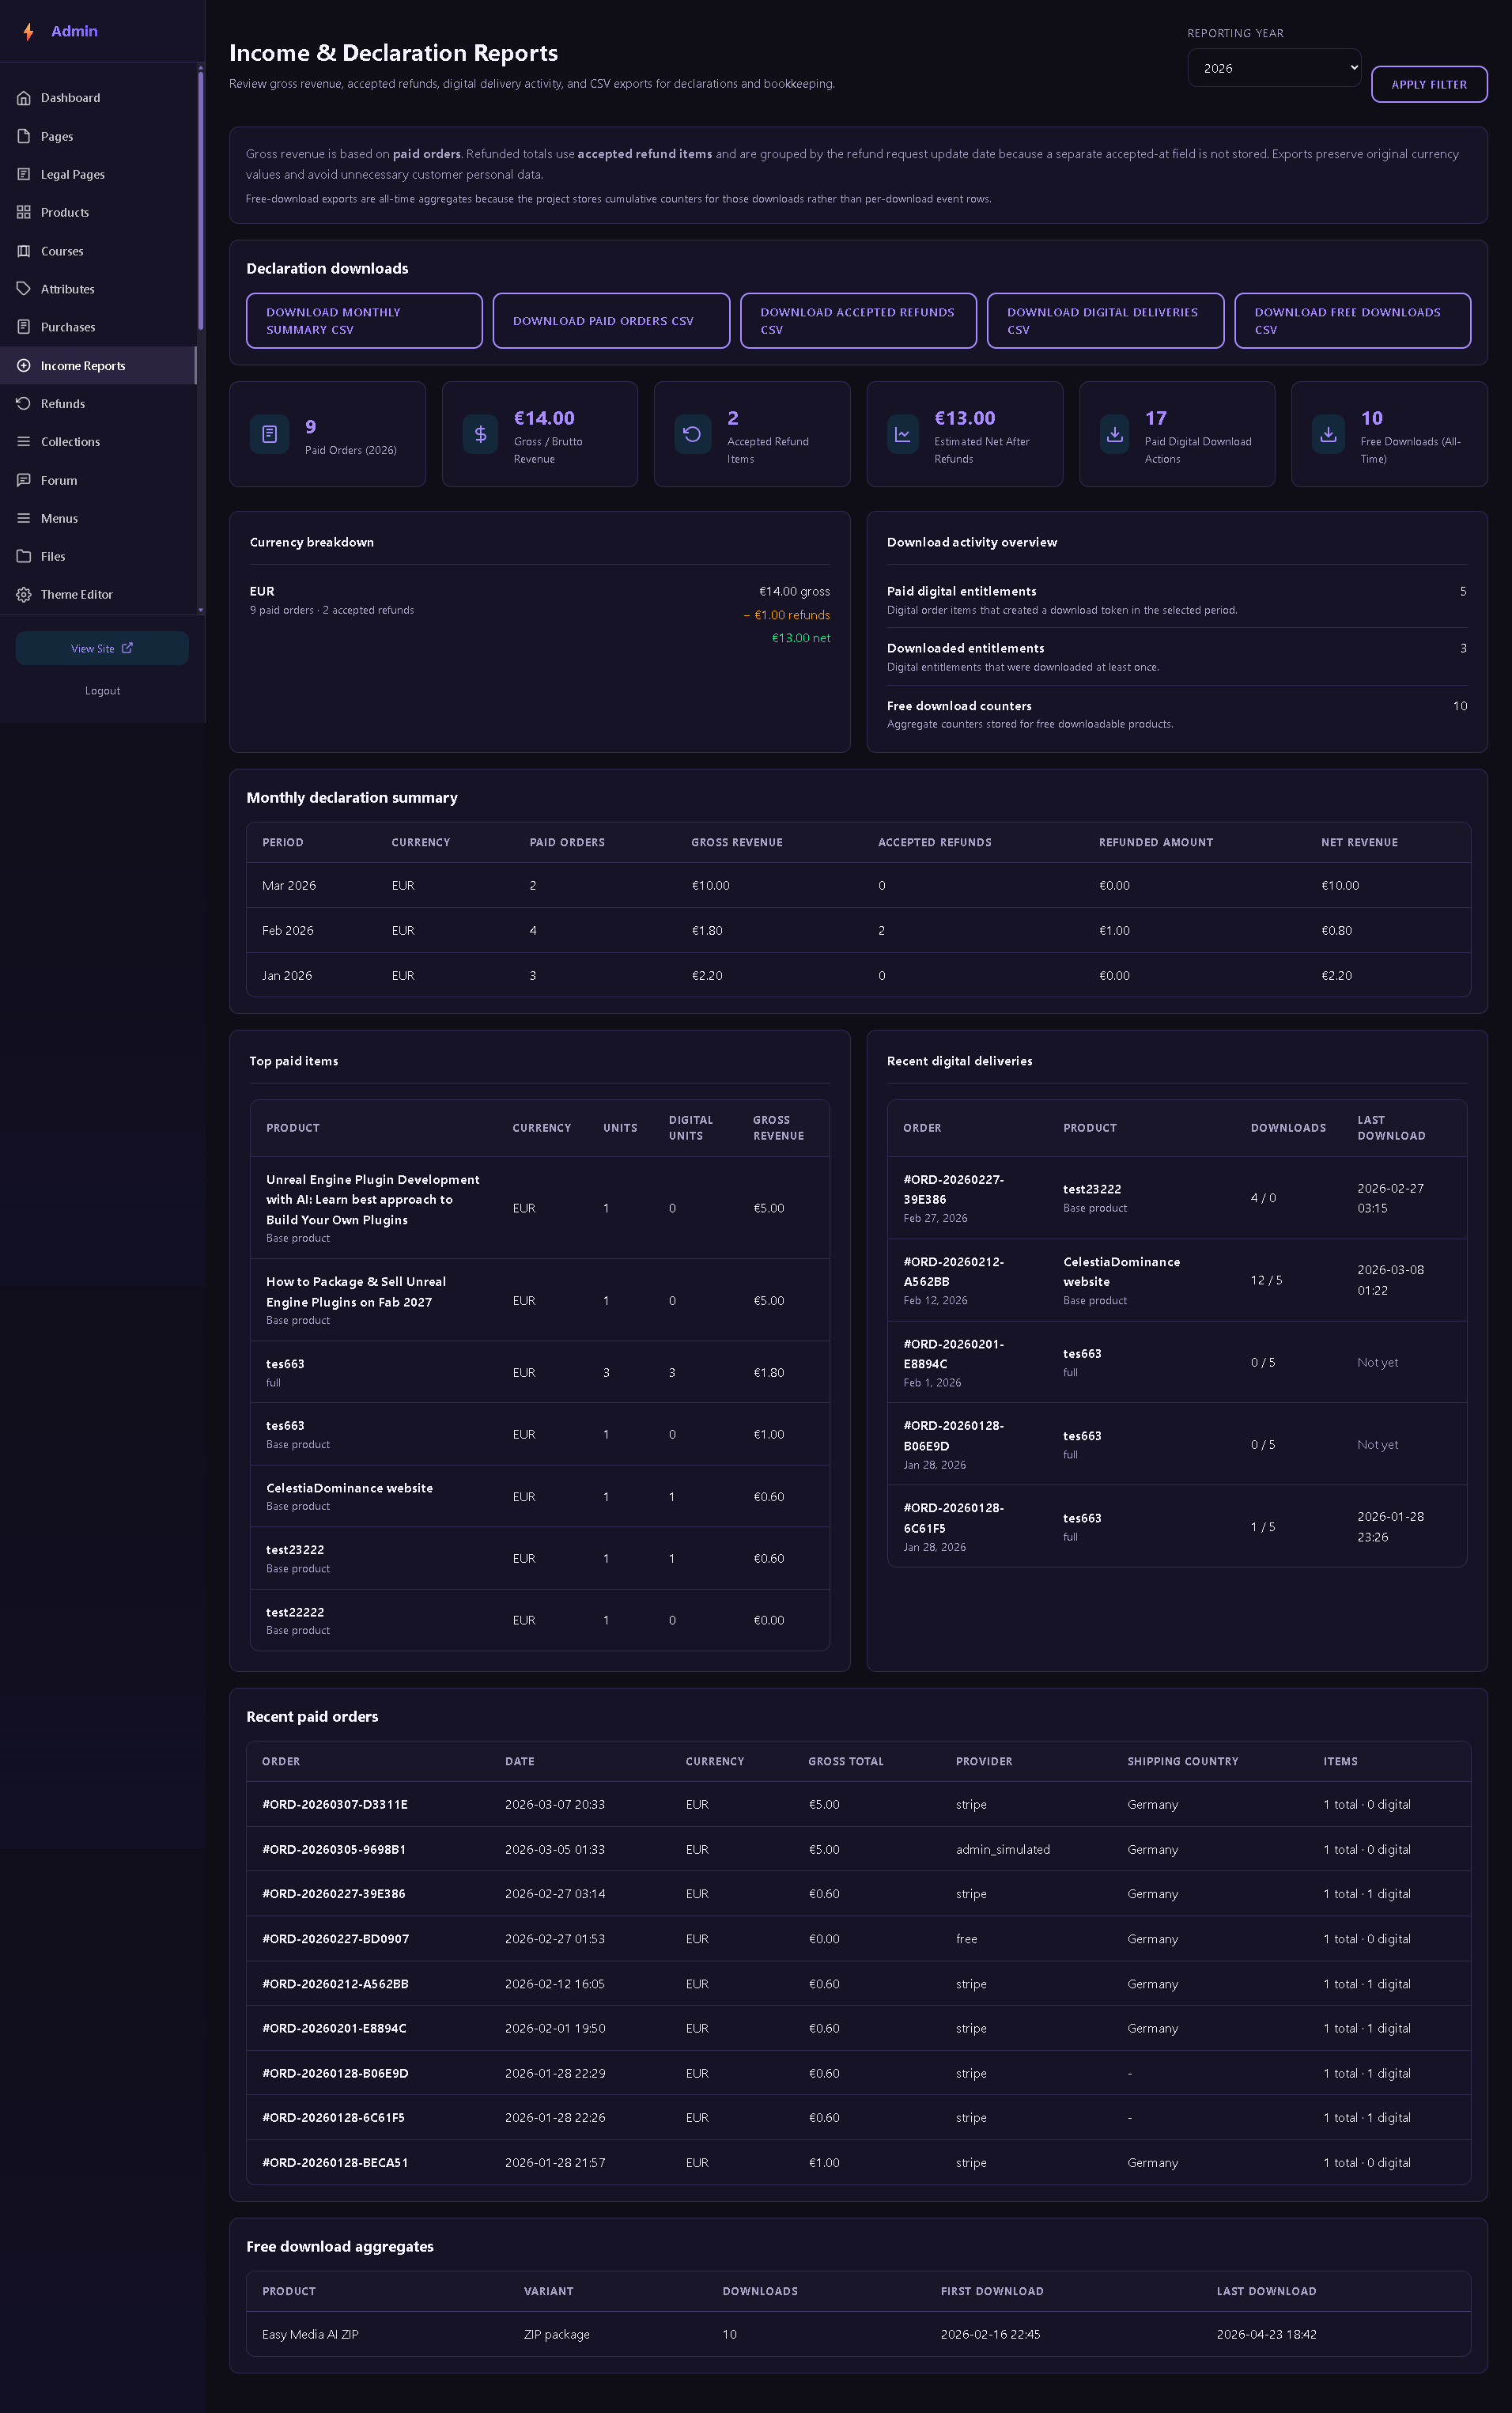Click the Dashboard home icon in sidebar
The image size is (1512, 2413).
[24, 98]
